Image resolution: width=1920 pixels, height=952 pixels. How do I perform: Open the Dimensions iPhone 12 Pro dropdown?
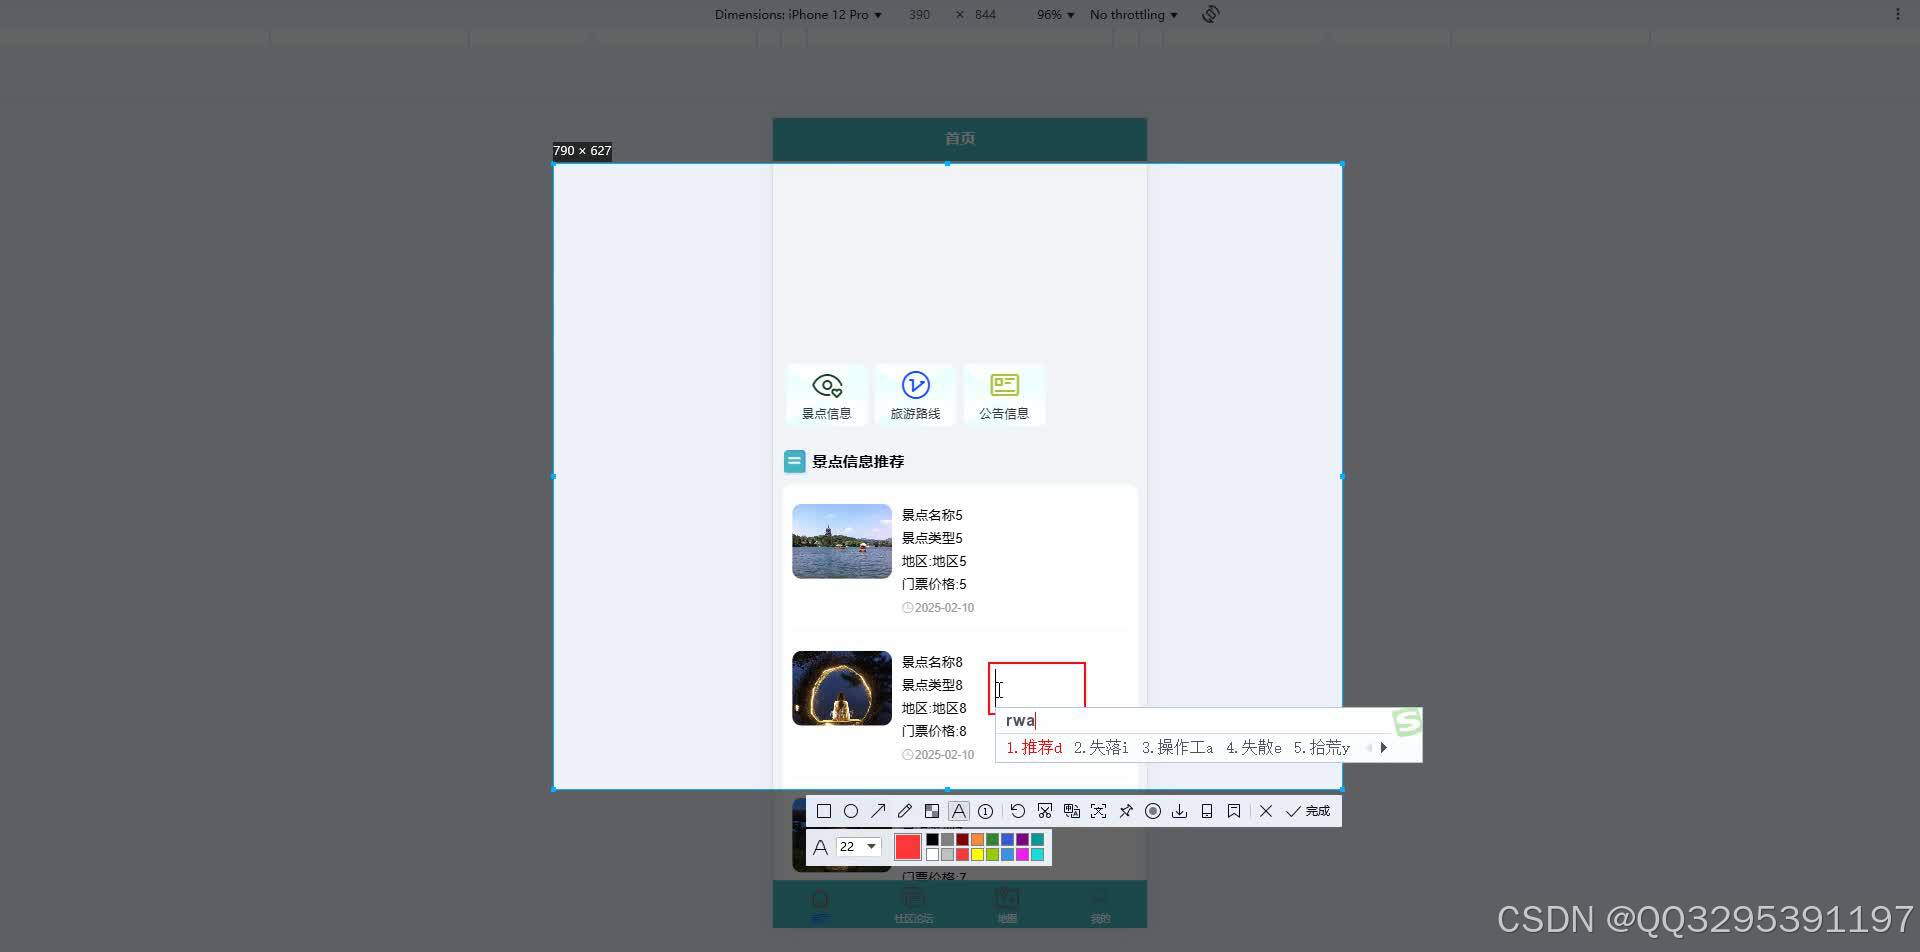pyautogui.click(x=795, y=14)
